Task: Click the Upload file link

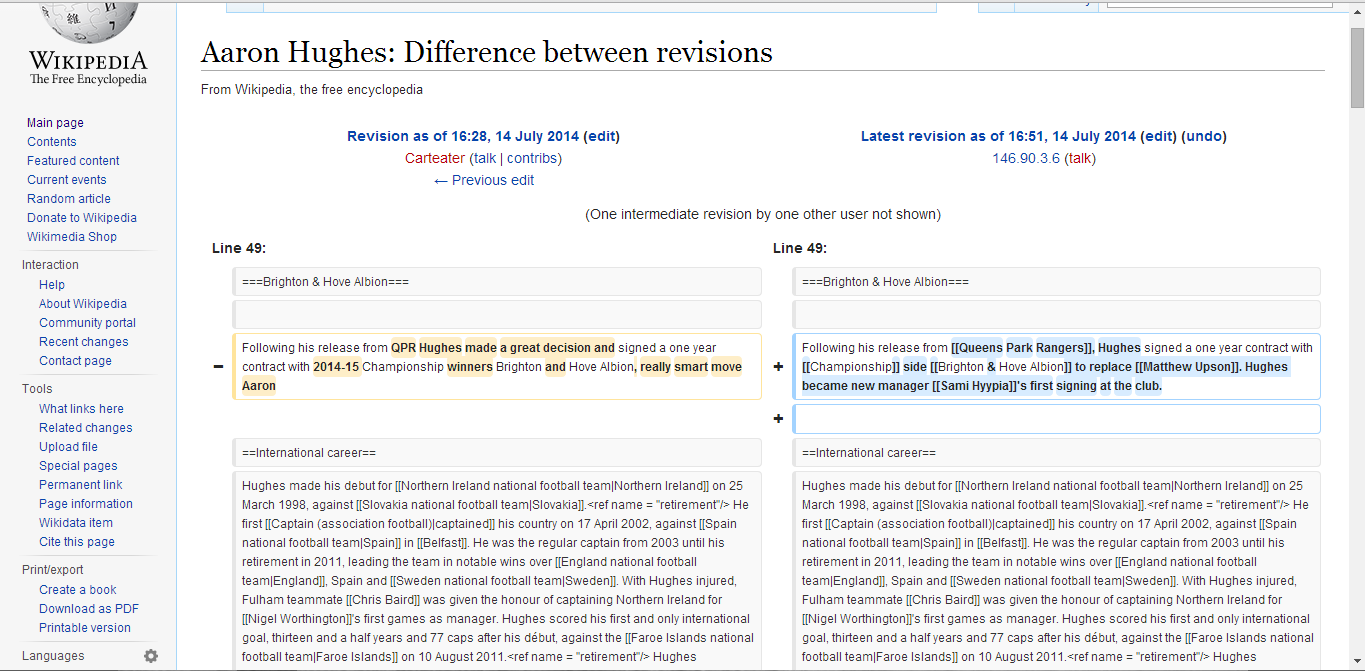Action: [68, 447]
